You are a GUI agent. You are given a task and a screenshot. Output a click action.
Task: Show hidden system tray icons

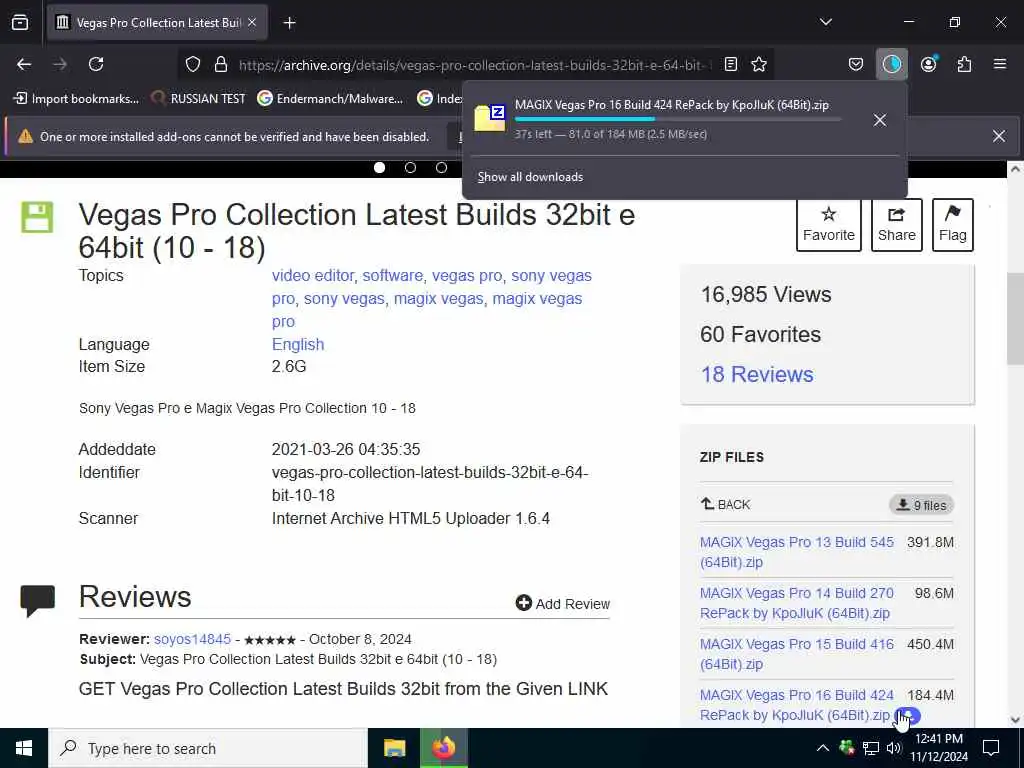[x=823, y=748]
